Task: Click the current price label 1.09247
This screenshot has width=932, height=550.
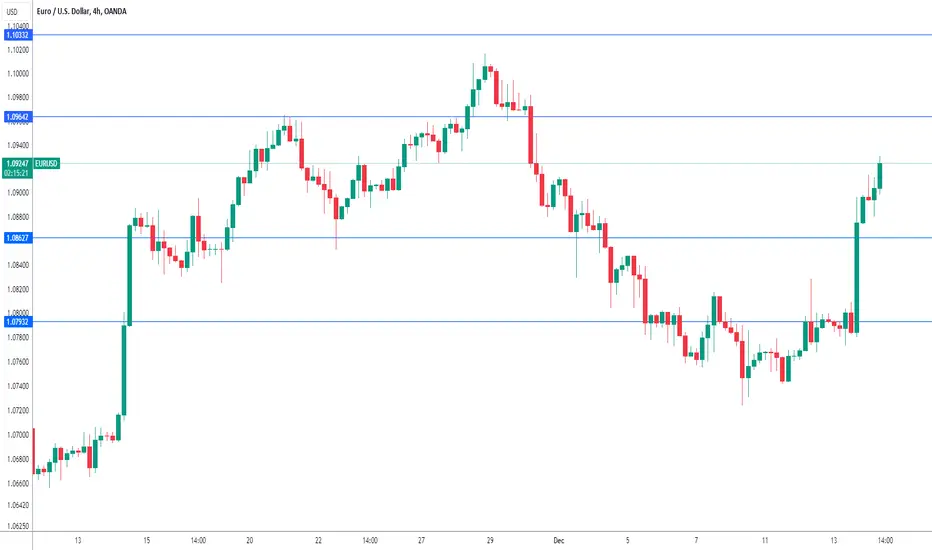Action: (17, 163)
